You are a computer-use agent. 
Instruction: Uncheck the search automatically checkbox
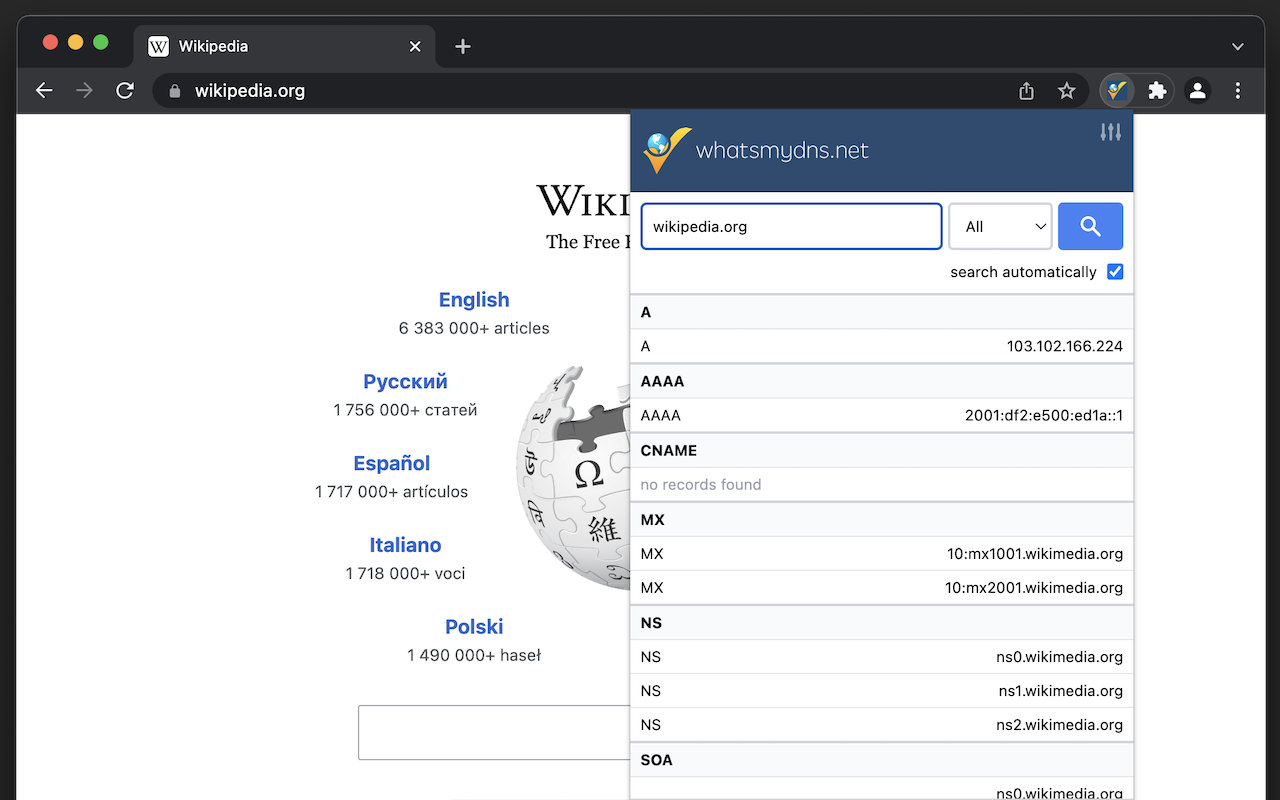(x=1114, y=271)
